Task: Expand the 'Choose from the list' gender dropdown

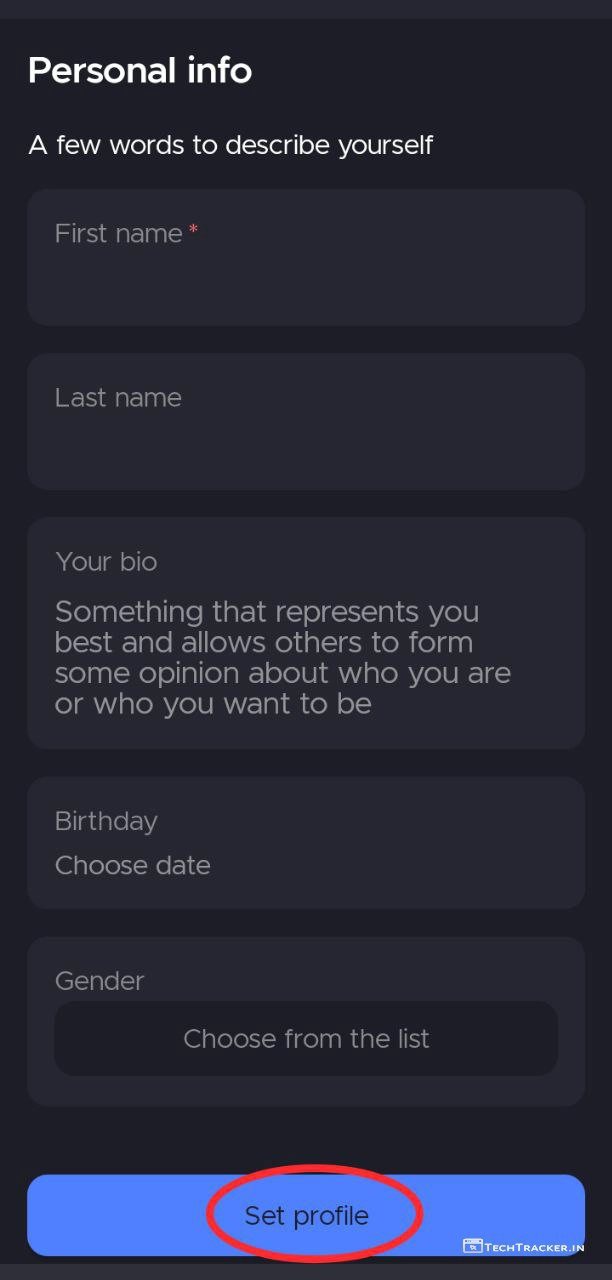Action: (306, 1039)
